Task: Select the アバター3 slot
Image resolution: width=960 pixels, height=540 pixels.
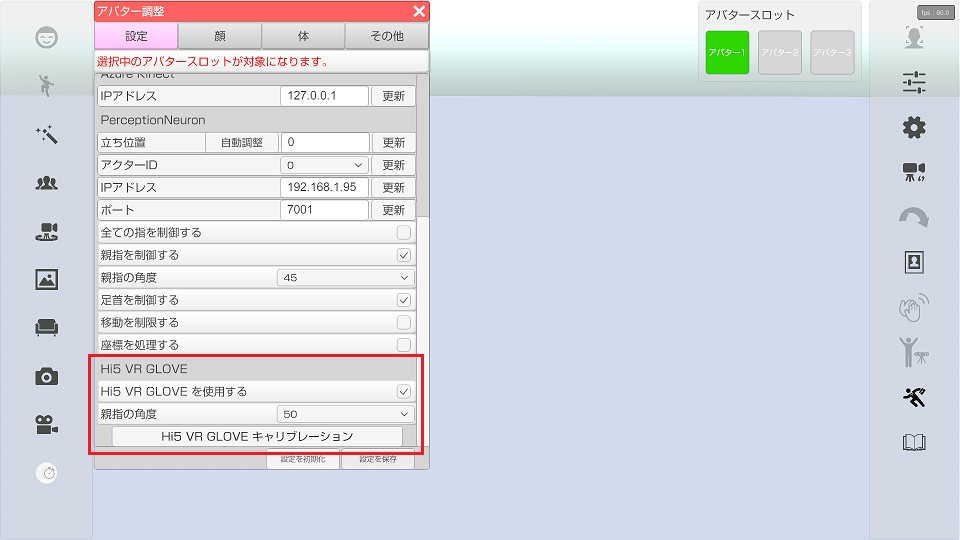Action: tap(832, 53)
